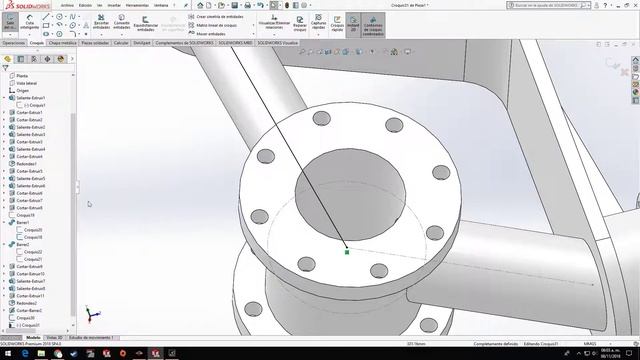Open the Herramientas menu
This screenshot has height=360, width=640.
click(137, 5)
